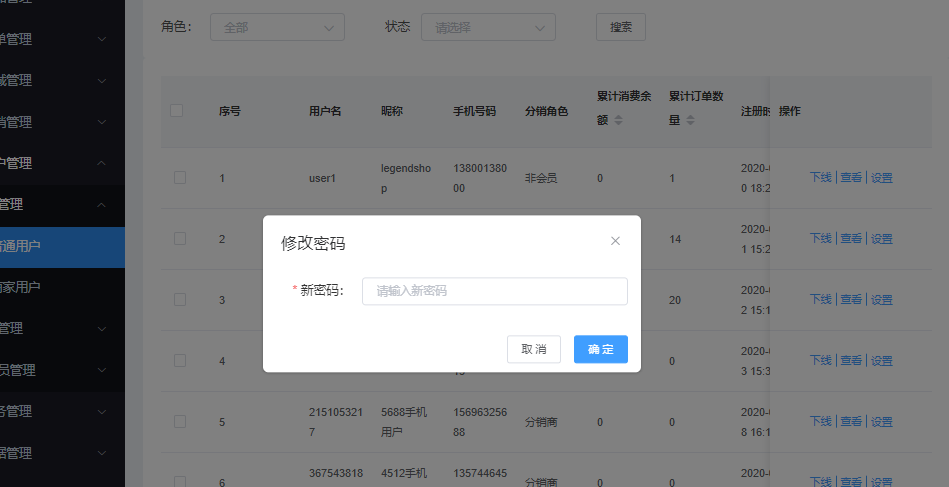Tick the checkbox for row 5
Viewport: 949px width, 487px height.
[180, 422]
